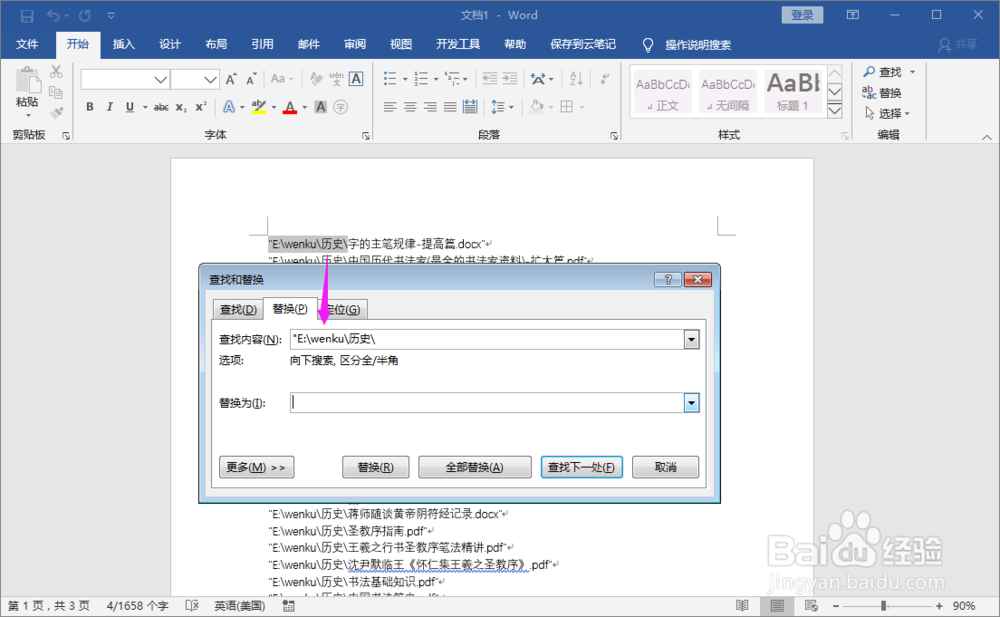
Task: Click the 替换为 Replace with input field
Action: click(x=487, y=403)
